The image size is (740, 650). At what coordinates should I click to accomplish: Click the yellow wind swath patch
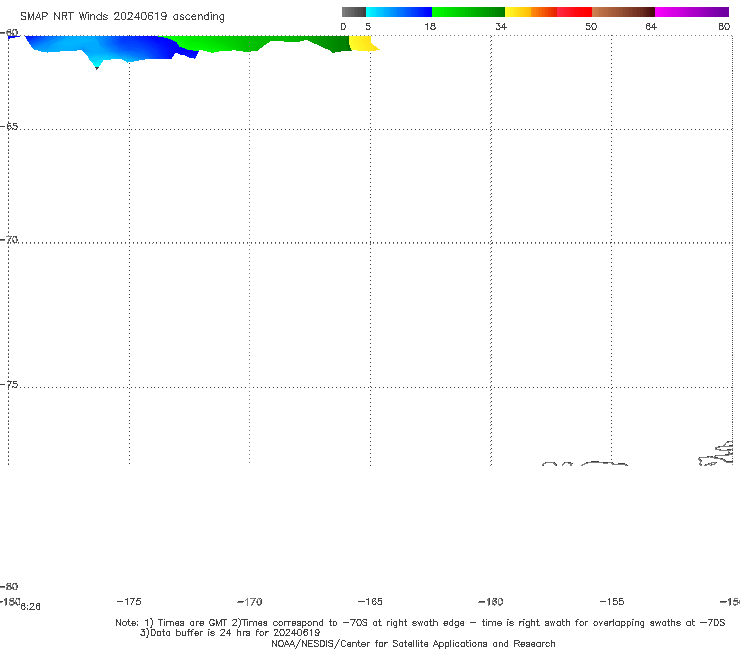[x=361, y=43]
